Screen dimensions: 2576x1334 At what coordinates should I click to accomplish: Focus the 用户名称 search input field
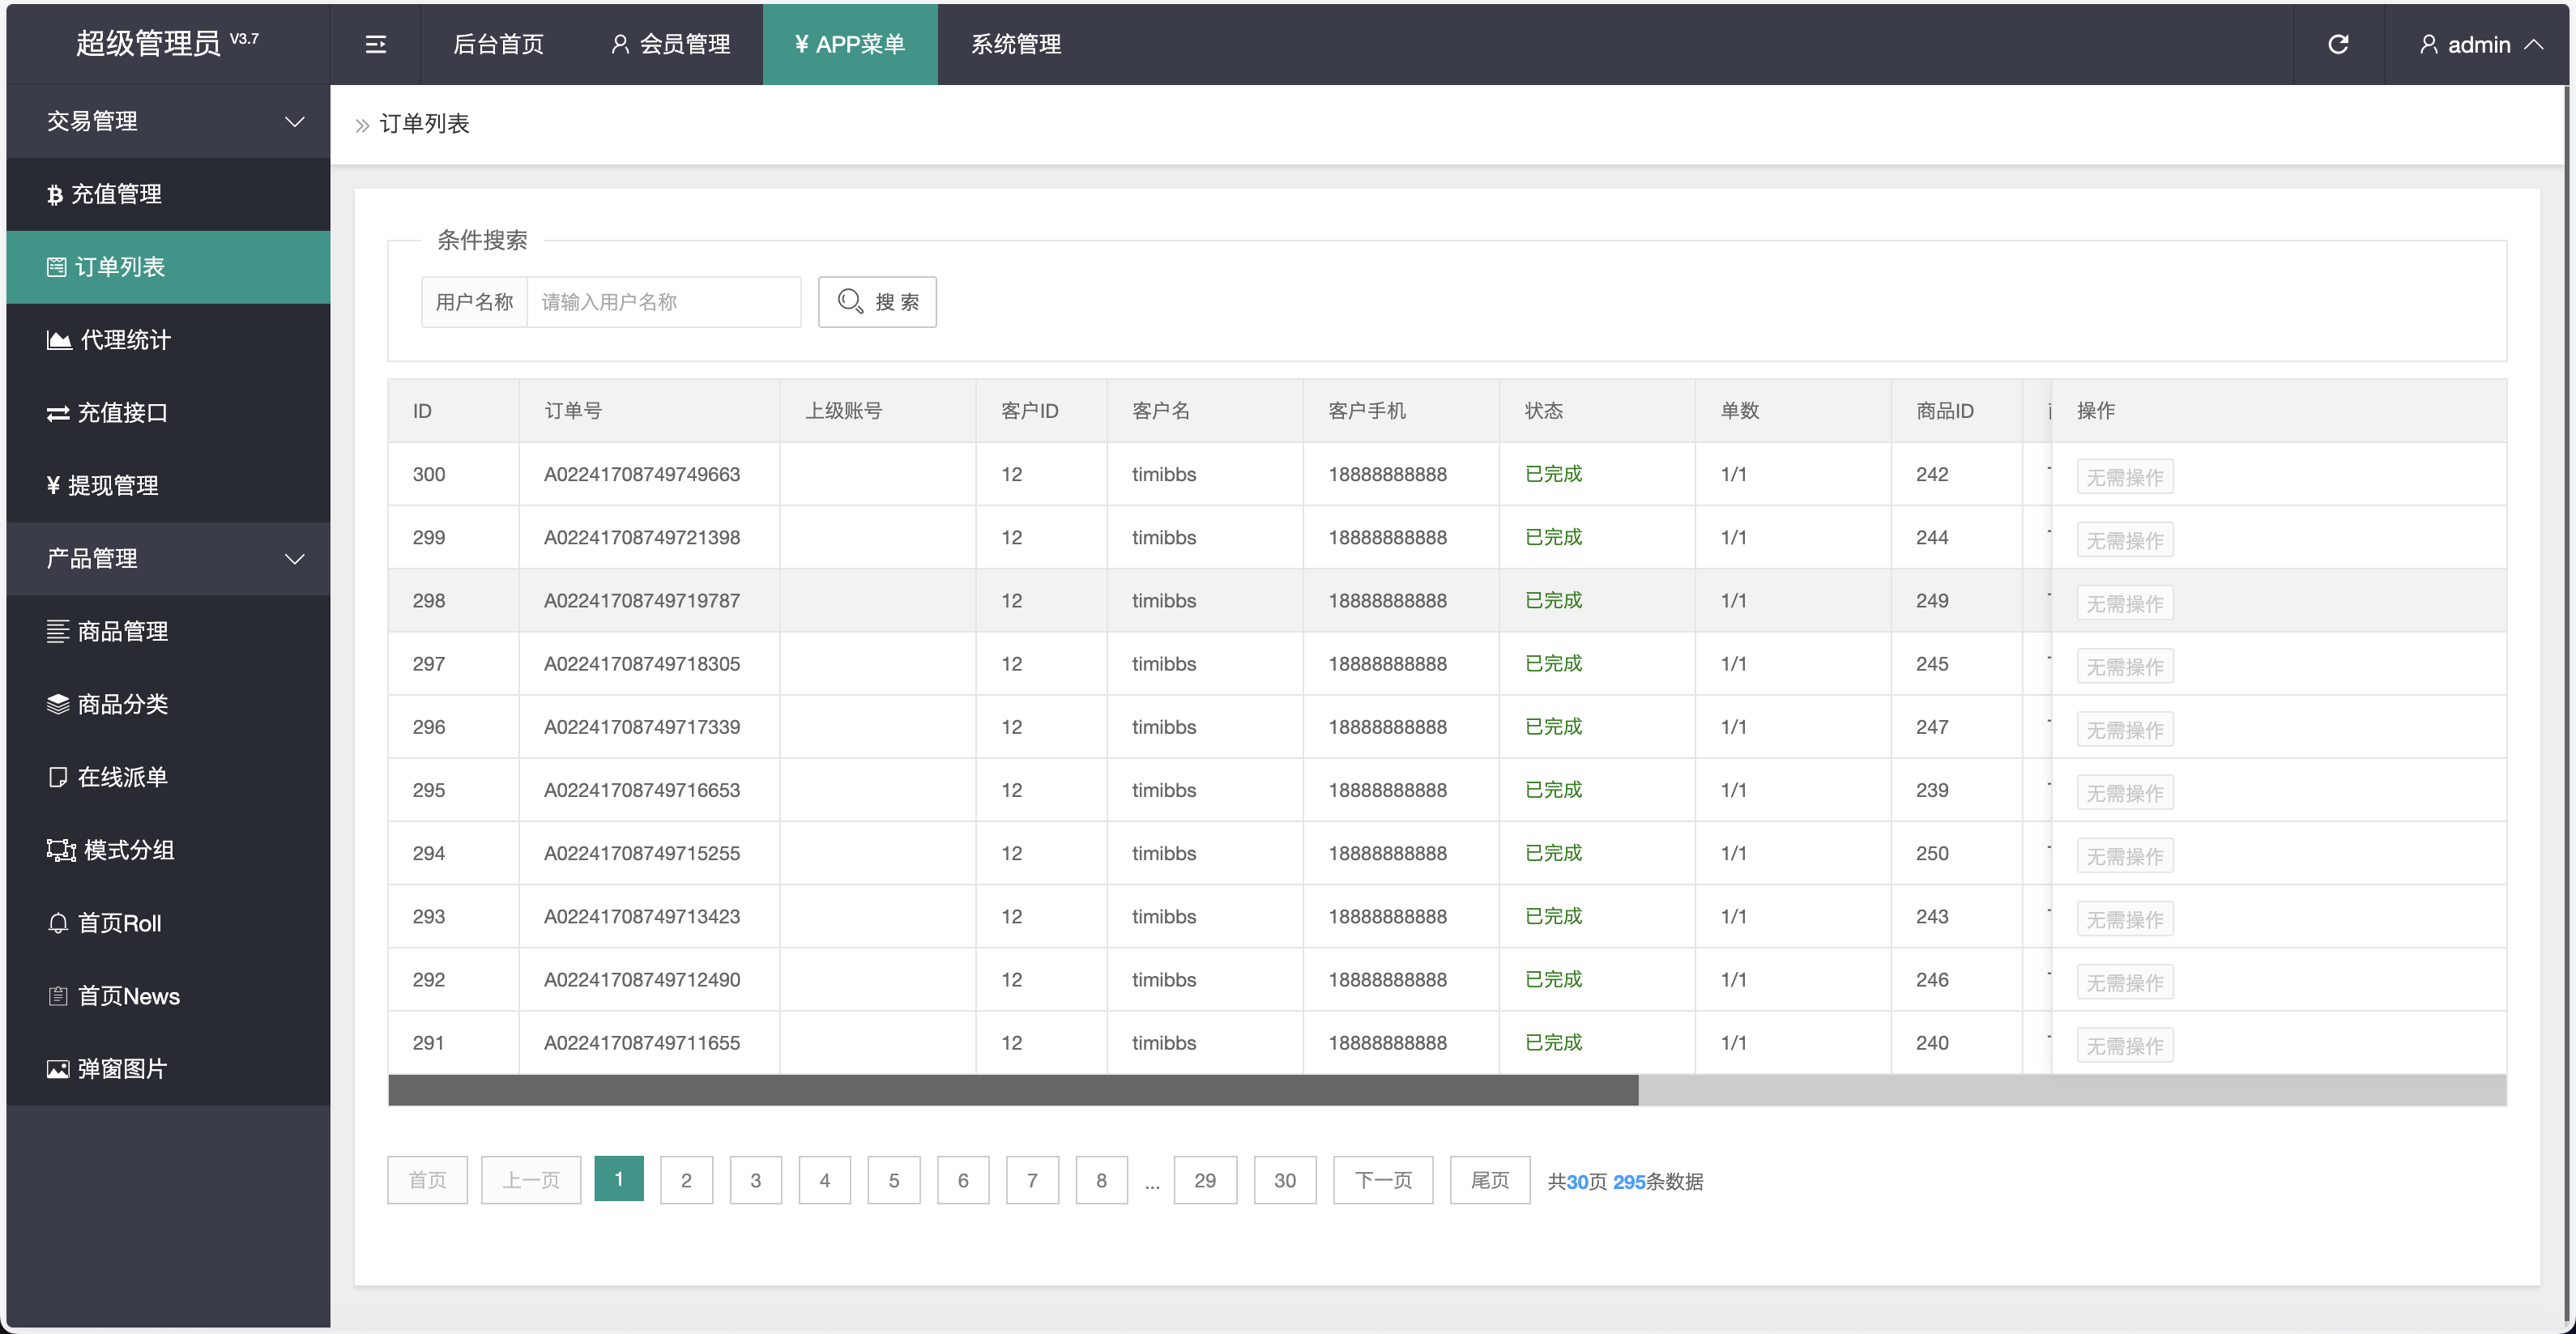[664, 302]
